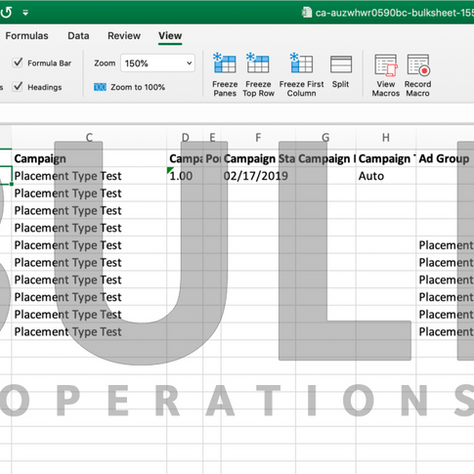This screenshot has height=474, width=474.
Task: Select column C header
Action: click(x=89, y=137)
